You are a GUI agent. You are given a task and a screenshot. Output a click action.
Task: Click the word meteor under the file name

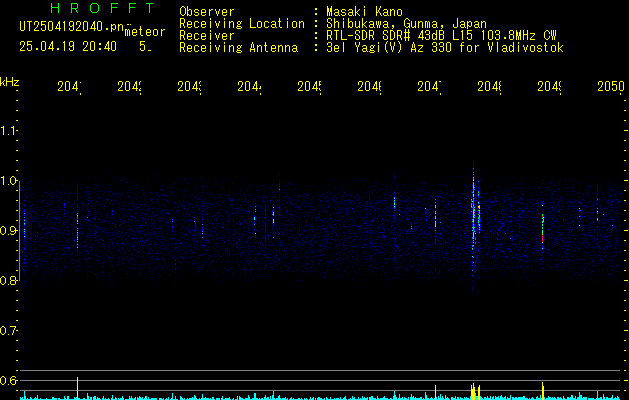[145, 32]
